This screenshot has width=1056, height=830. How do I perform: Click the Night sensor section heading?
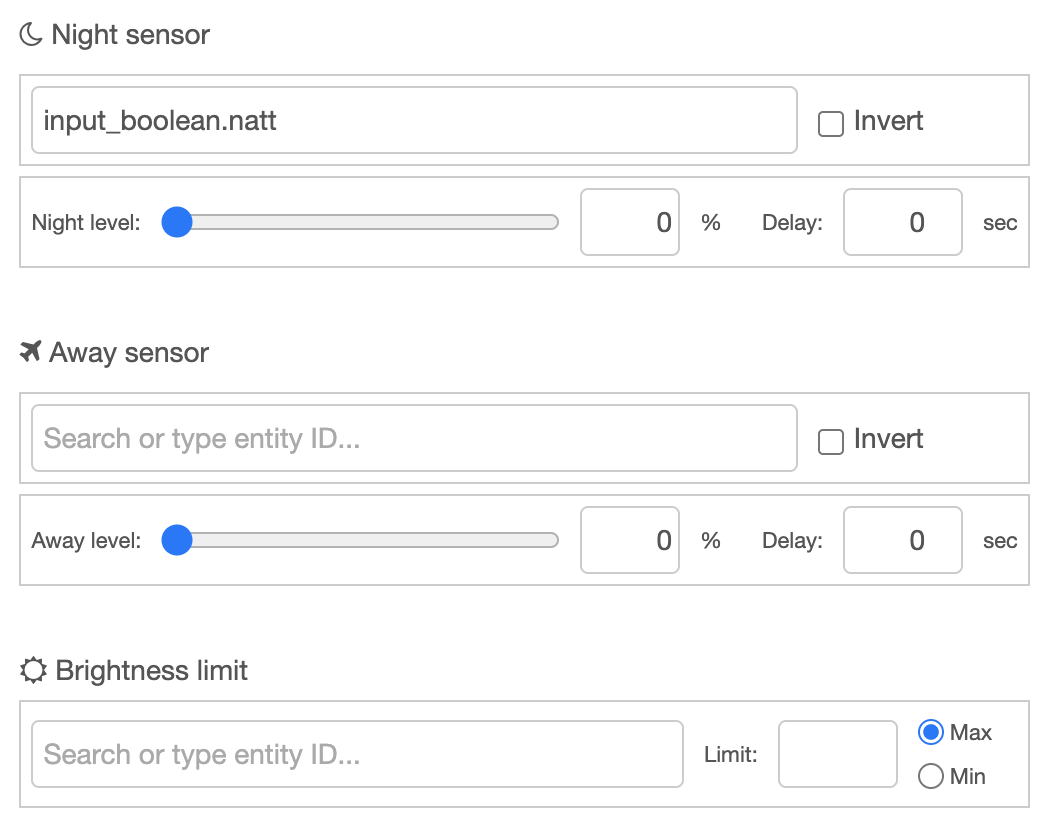pos(130,34)
